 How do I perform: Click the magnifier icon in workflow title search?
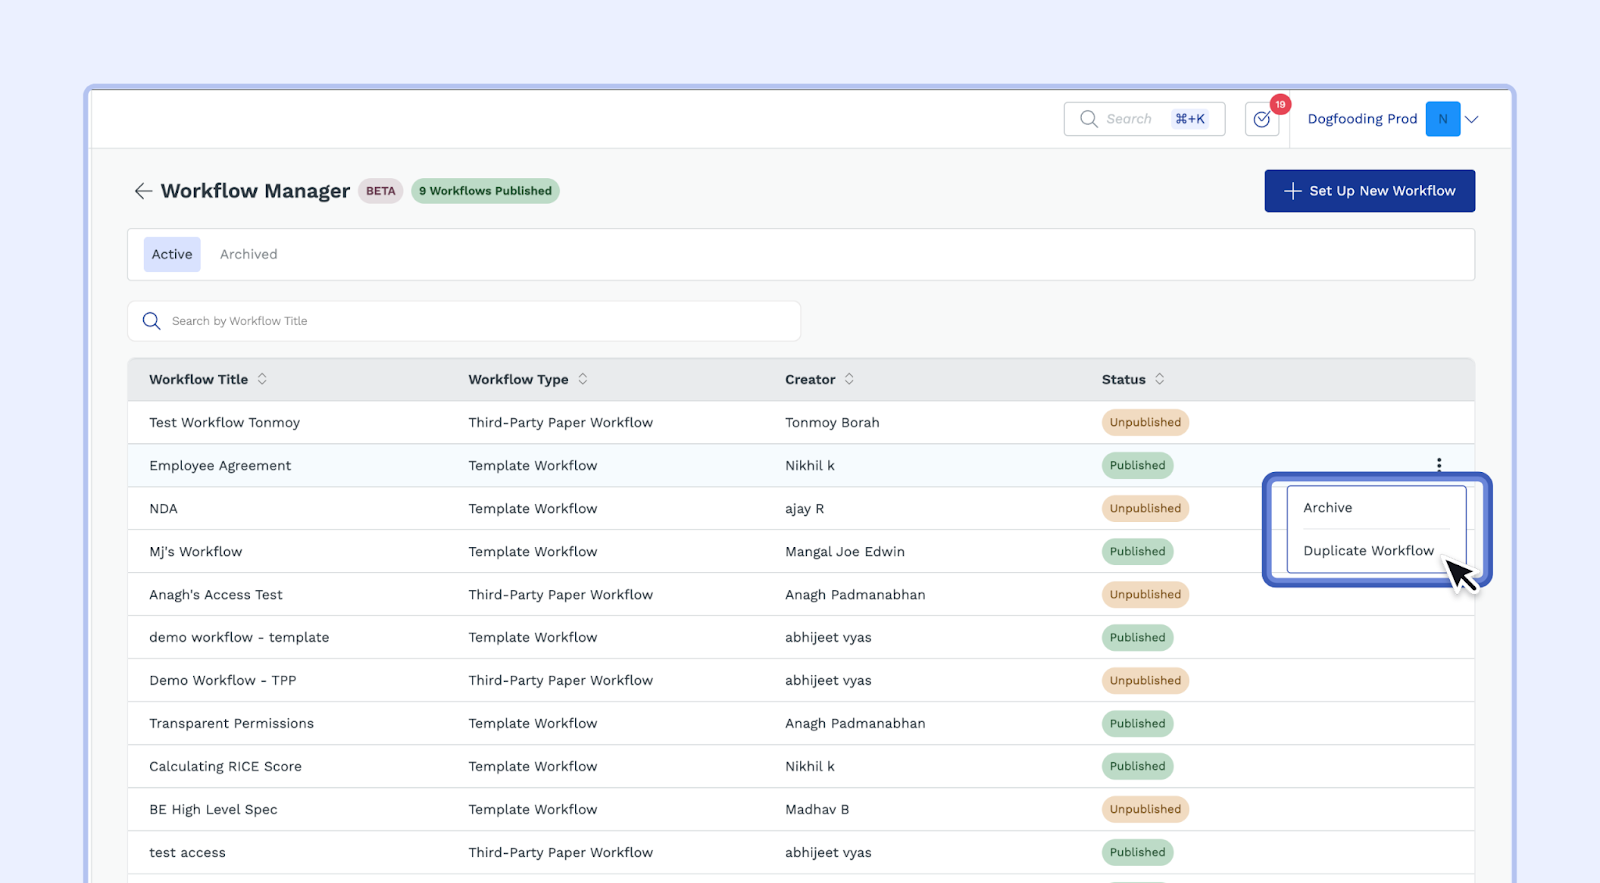(152, 321)
